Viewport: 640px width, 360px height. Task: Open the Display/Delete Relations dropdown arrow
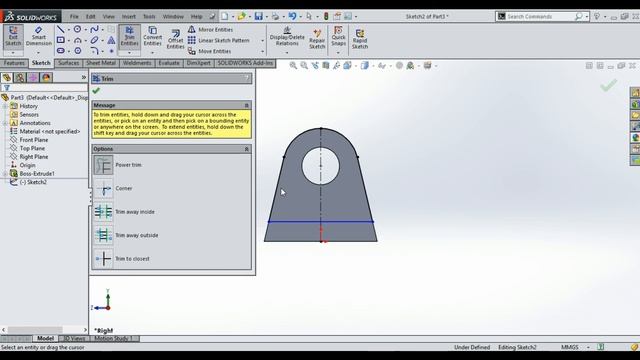[287, 53]
